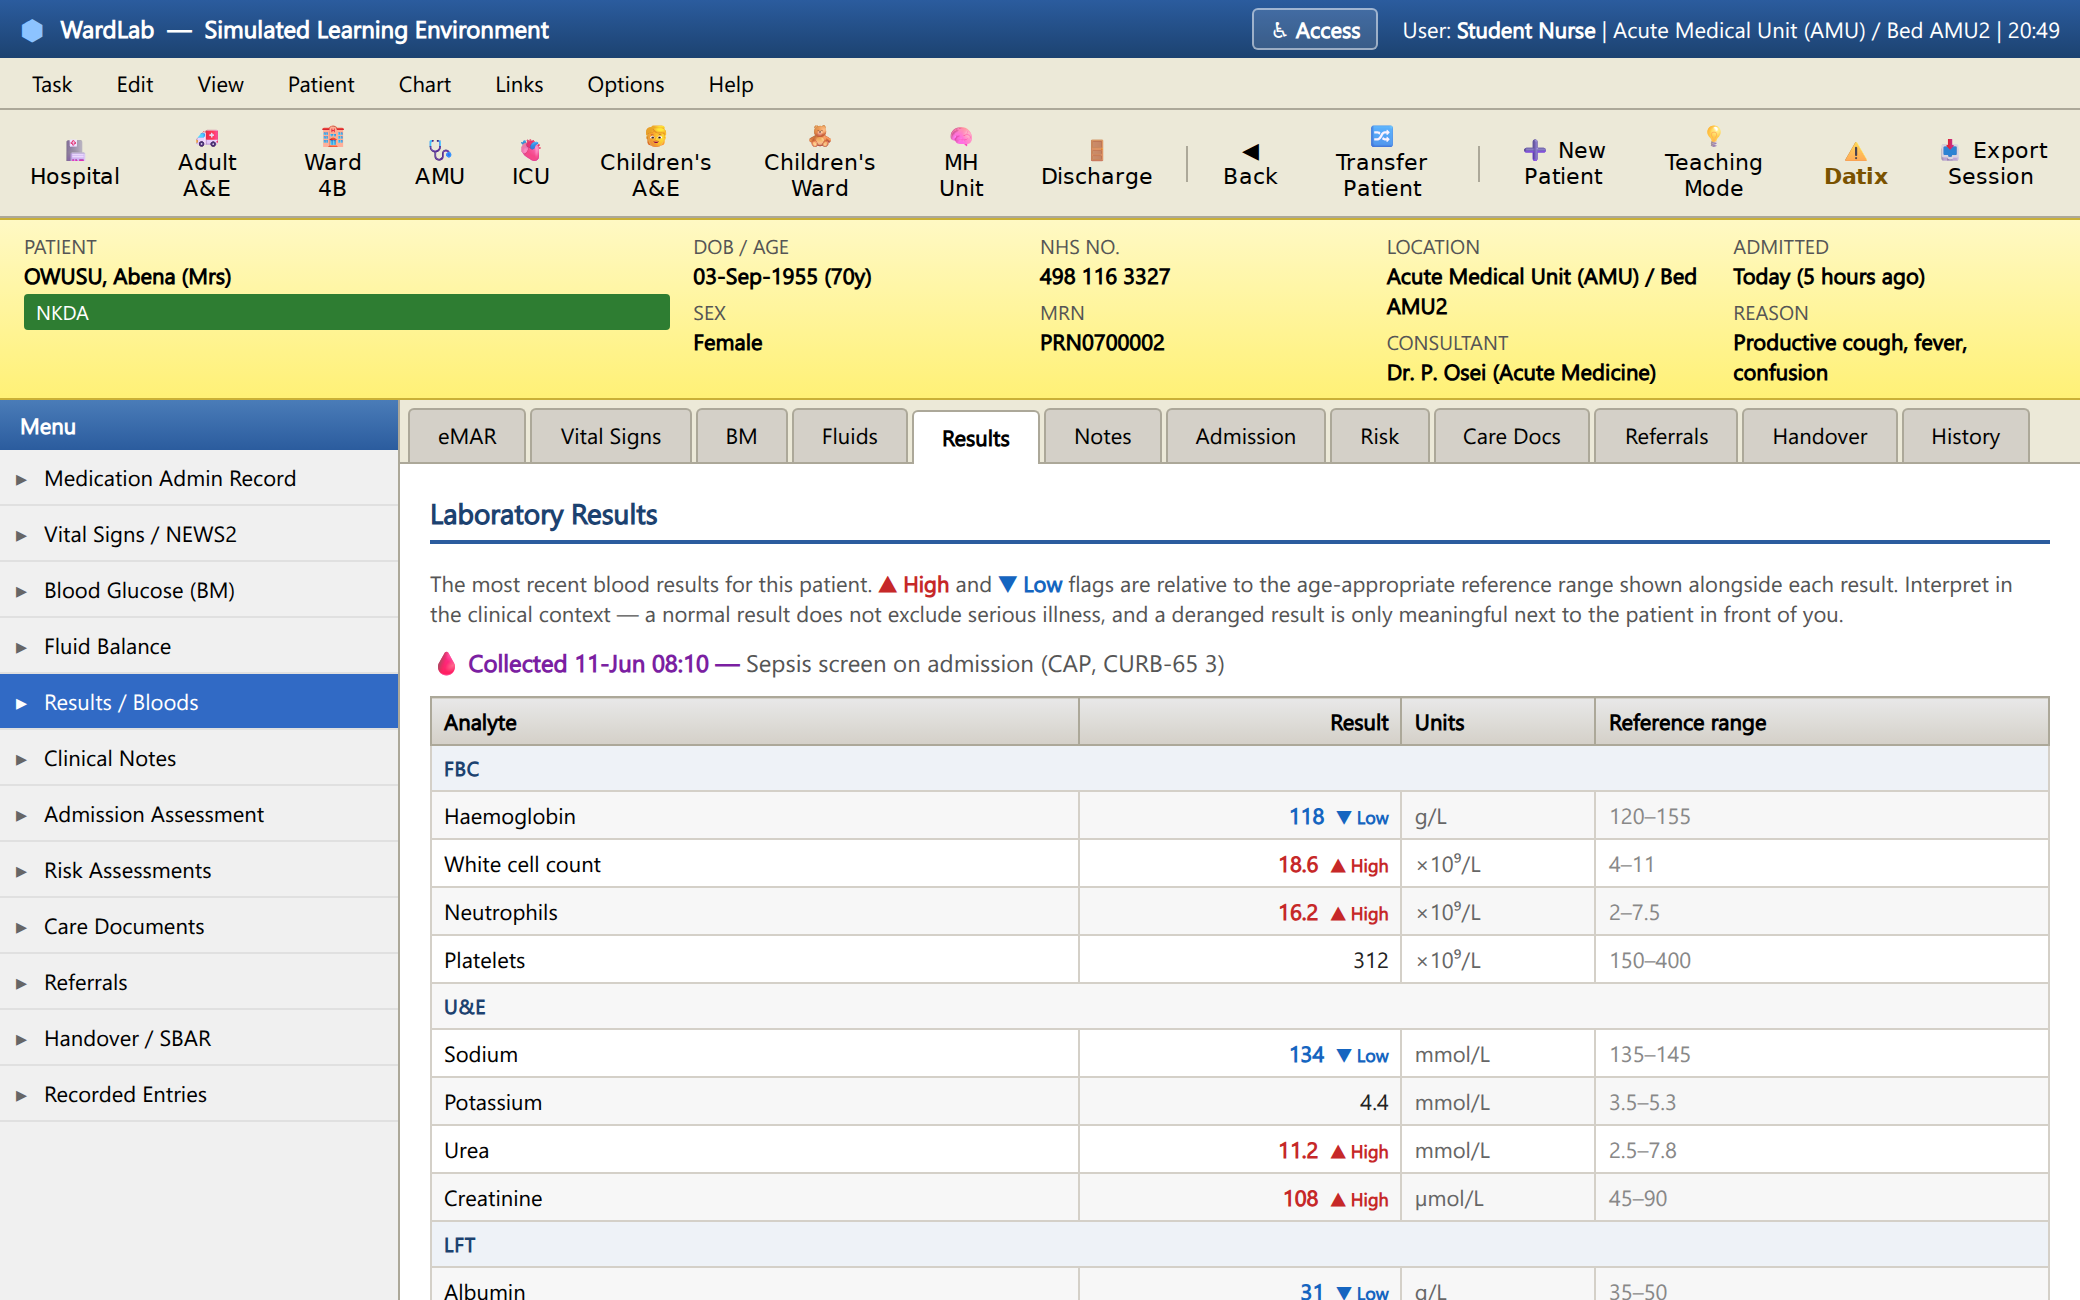This screenshot has width=2080, height=1300.
Task: Switch to the BM tab
Action: point(741,437)
